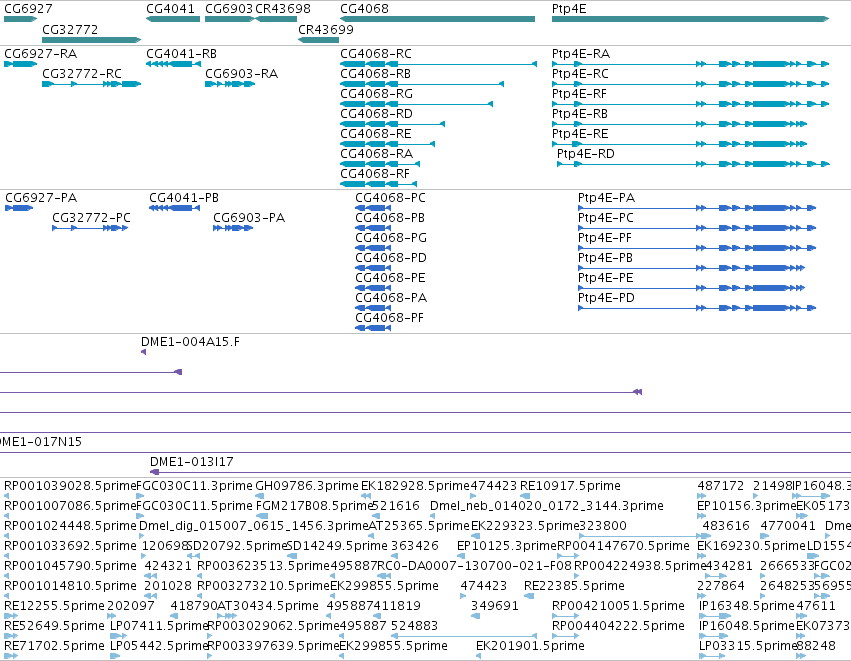Open EST RC0-DA0007-130700-021-F08
Image resolution: width=851 pixels, height=661 pixels.
point(474,566)
